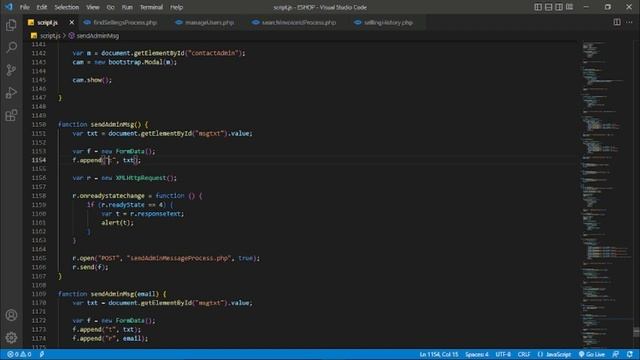The image size is (640, 360).
Task: Switch to the script.js tab
Action: click(x=47, y=22)
